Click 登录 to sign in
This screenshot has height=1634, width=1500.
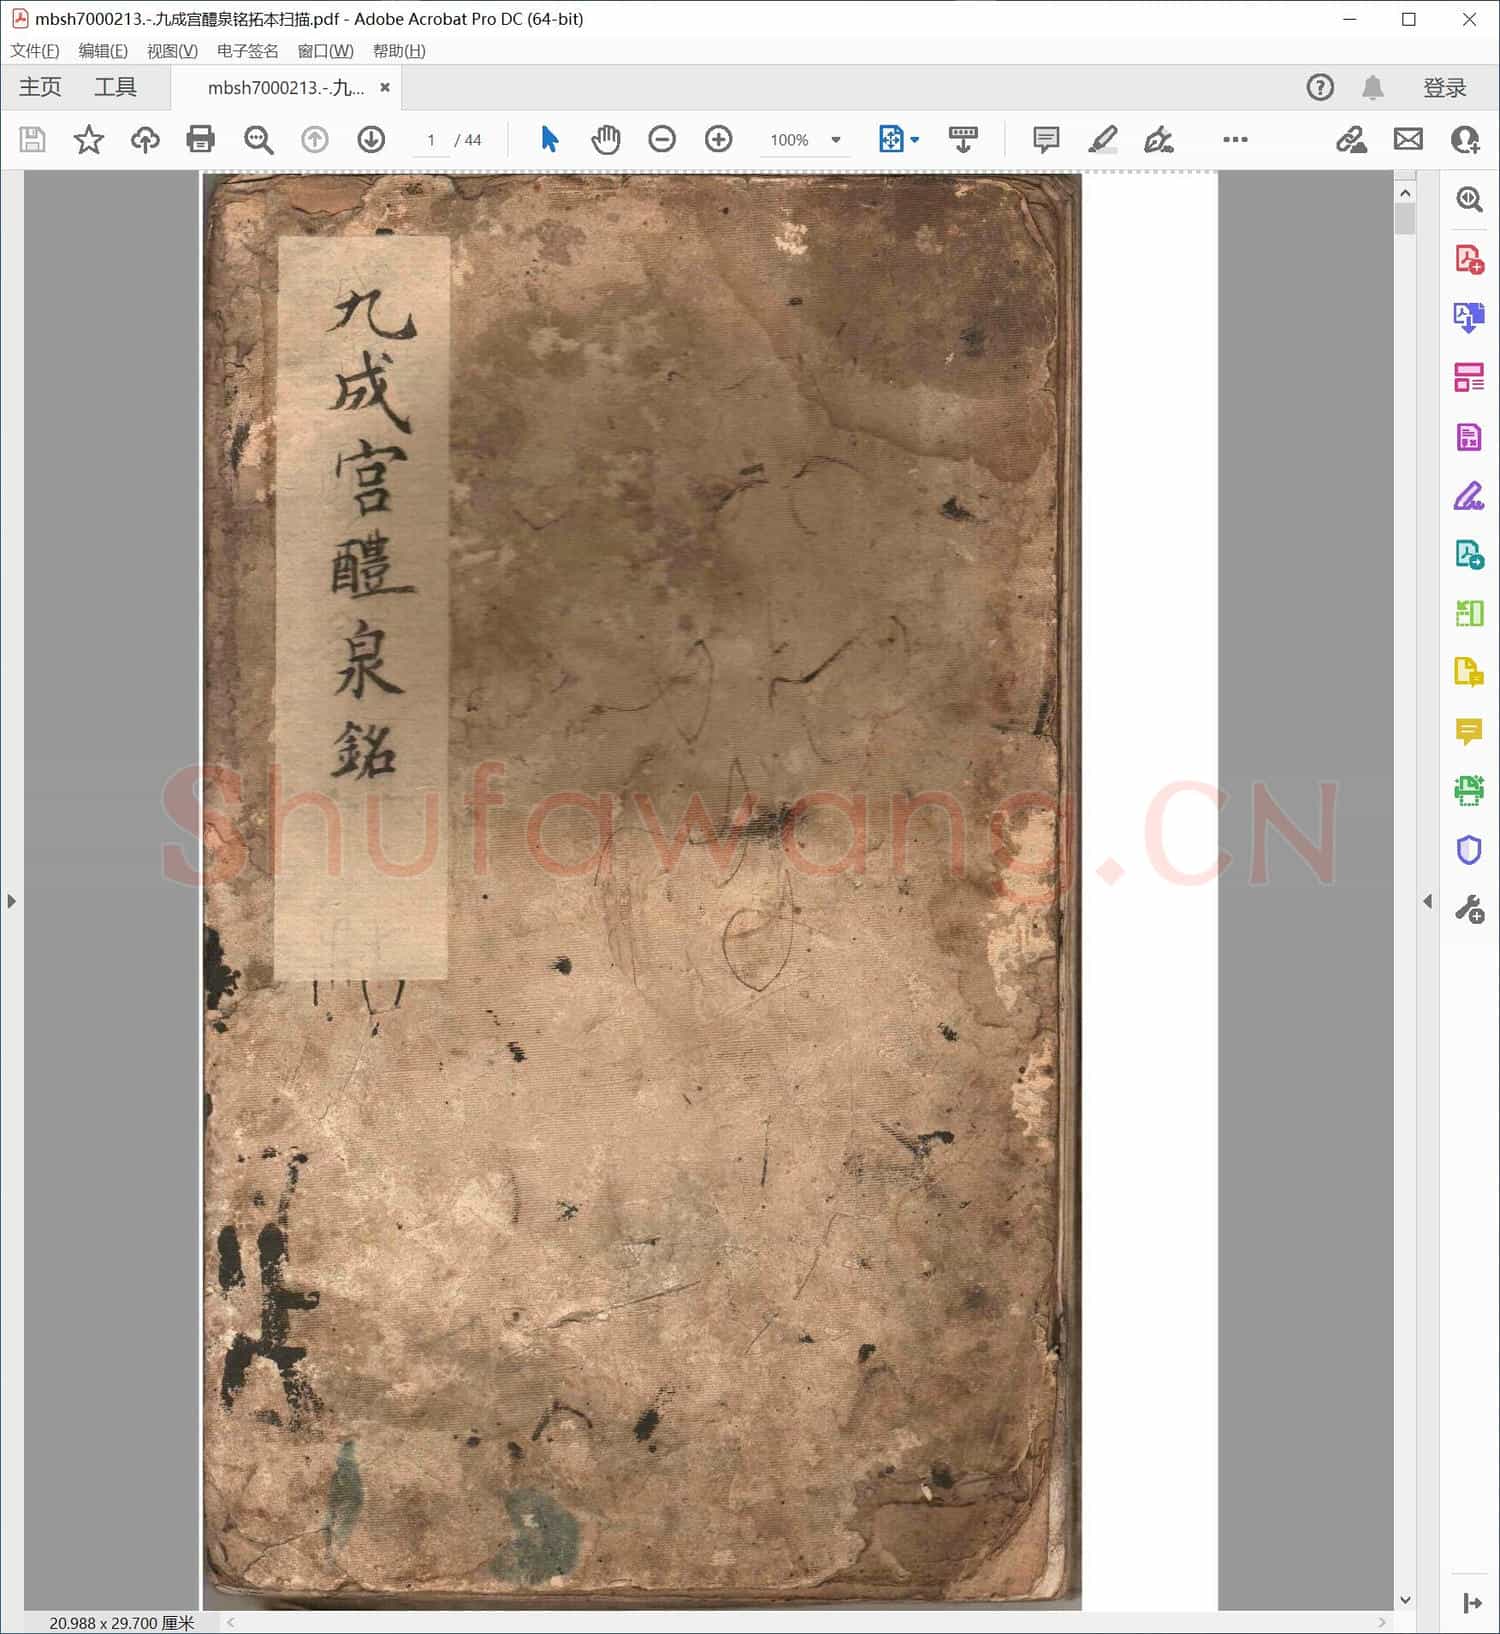[1444, 88]
